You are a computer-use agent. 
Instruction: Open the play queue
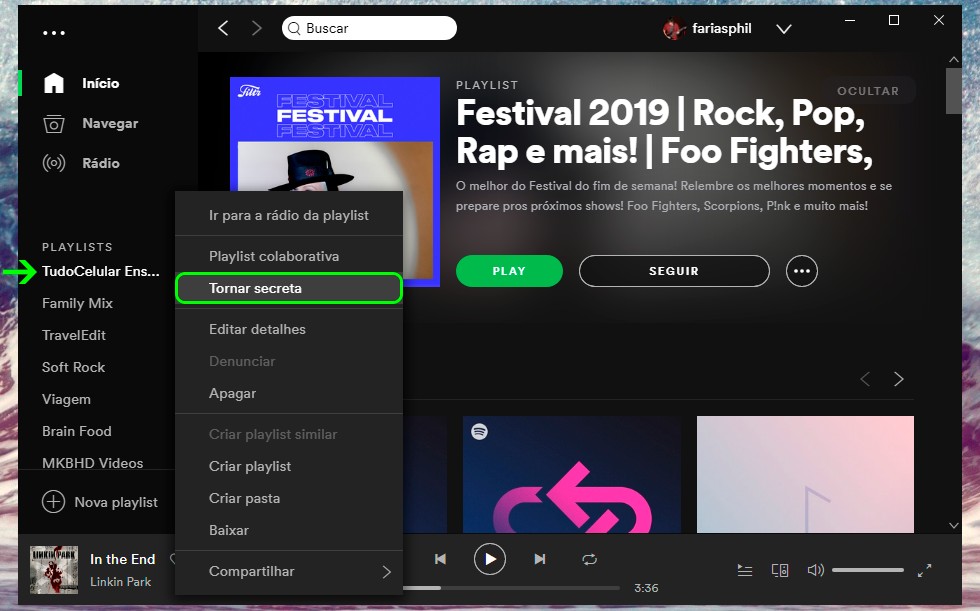pyautogui.click(x=745, y=570)
